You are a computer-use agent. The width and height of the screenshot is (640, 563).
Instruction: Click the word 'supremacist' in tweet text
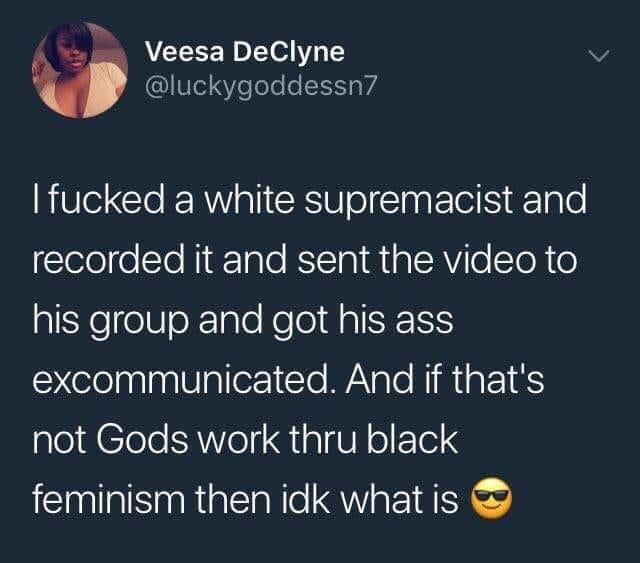(409, 202)
